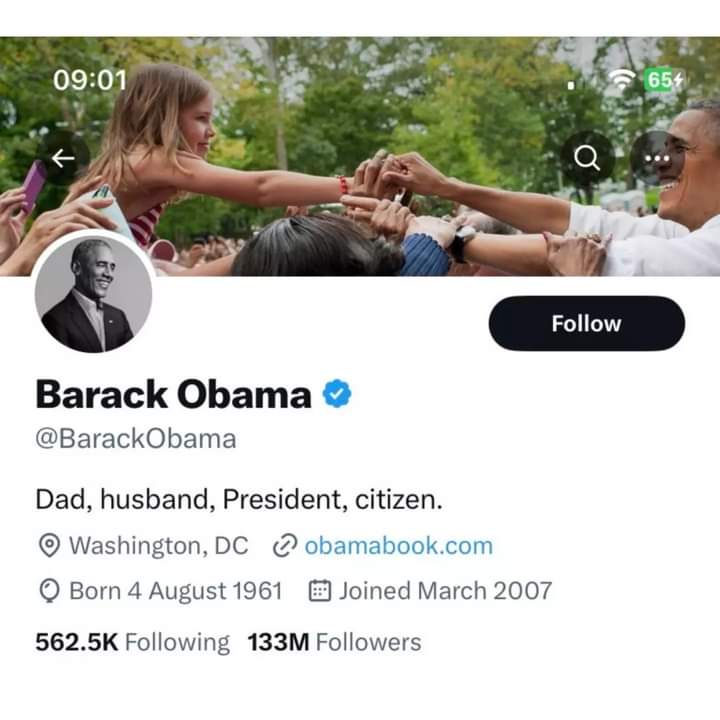Screen dimensions: 720x720
Task: Open the three-dot more options menu
Action: point(657,158)
